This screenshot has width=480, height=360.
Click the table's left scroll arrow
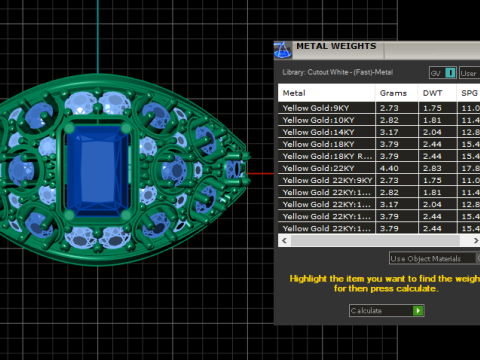click(284, 240)
